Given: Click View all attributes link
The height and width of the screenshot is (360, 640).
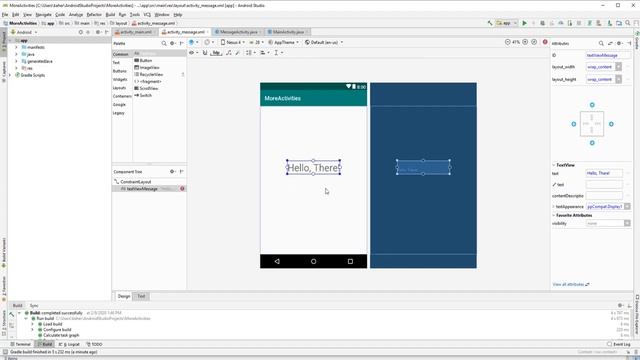Looking at the screenshot, I should tap(568, 284).
